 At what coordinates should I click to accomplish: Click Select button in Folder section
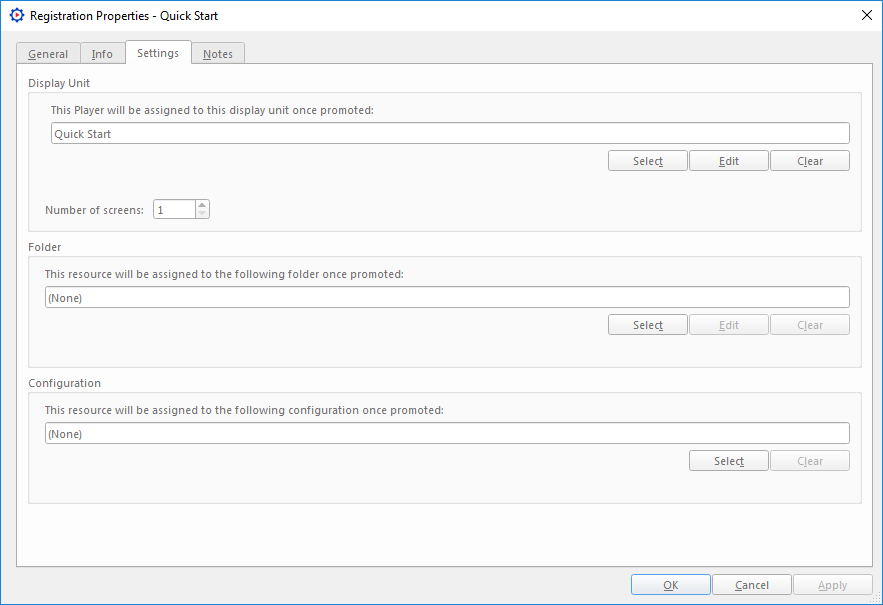click(648, 324)
